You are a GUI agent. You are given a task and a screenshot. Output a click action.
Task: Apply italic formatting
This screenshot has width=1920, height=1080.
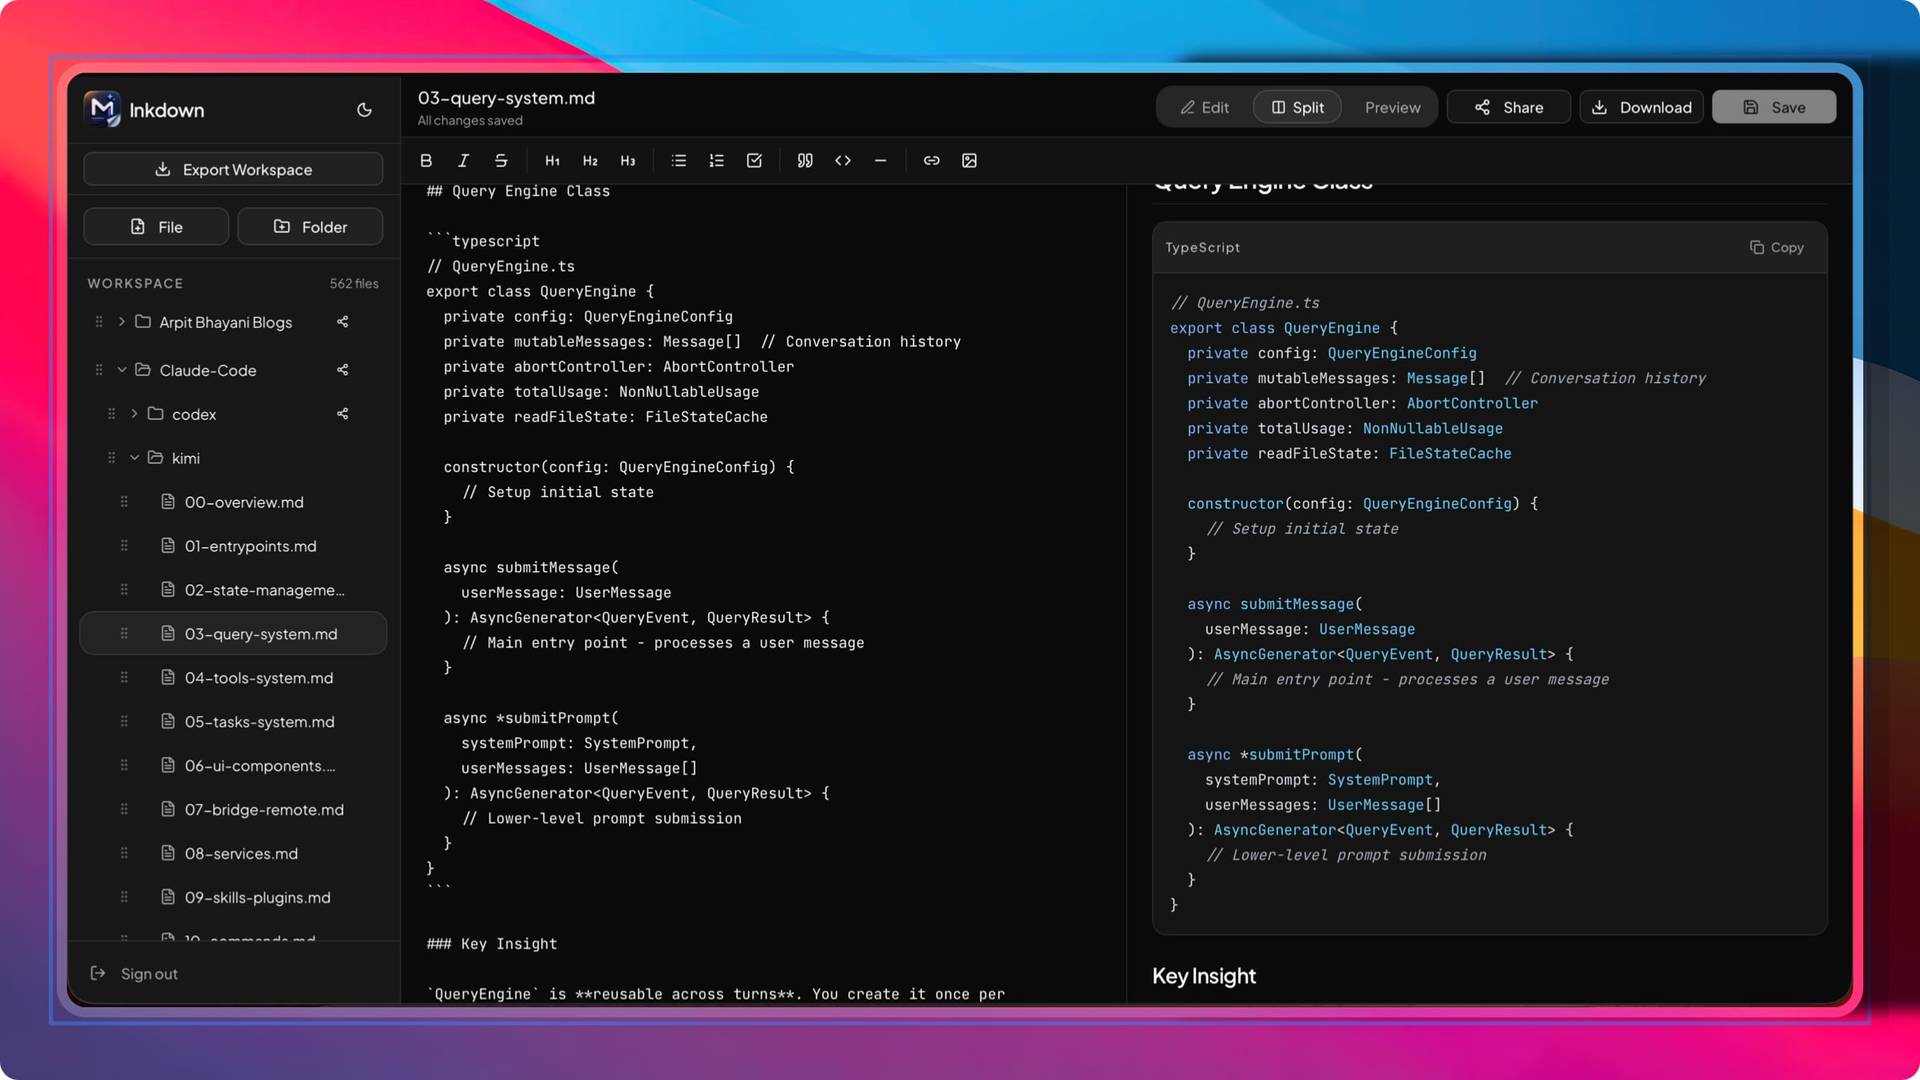463,160
